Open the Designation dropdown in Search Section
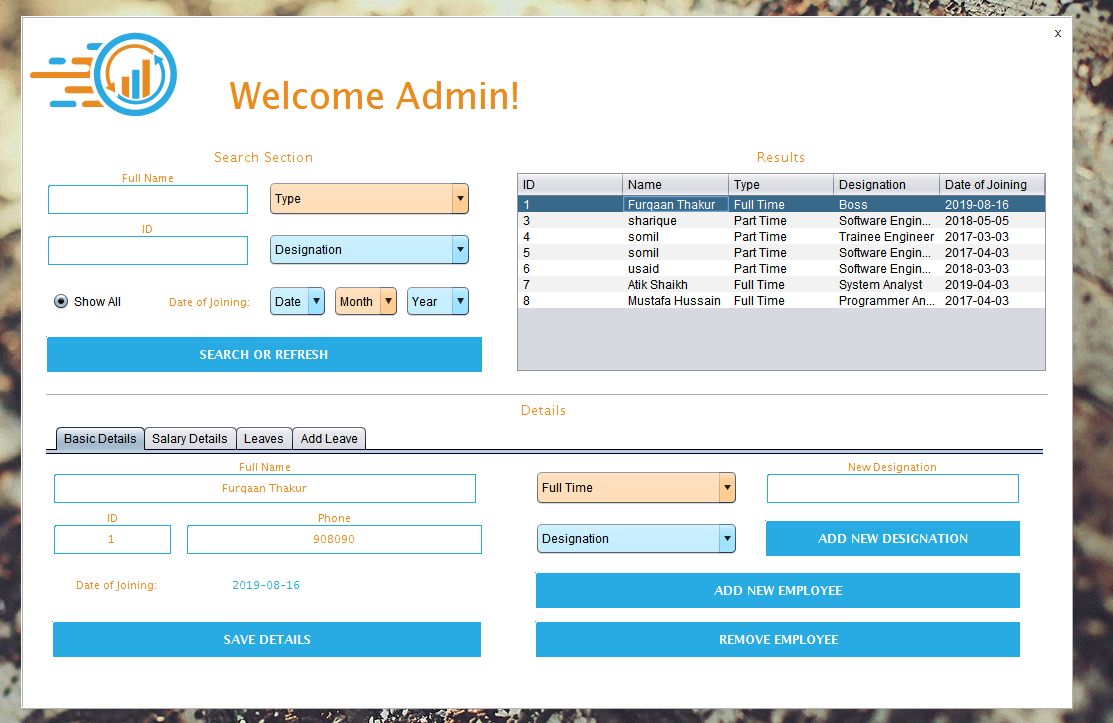Screen dimensions: 1113x723 (369, 250)
